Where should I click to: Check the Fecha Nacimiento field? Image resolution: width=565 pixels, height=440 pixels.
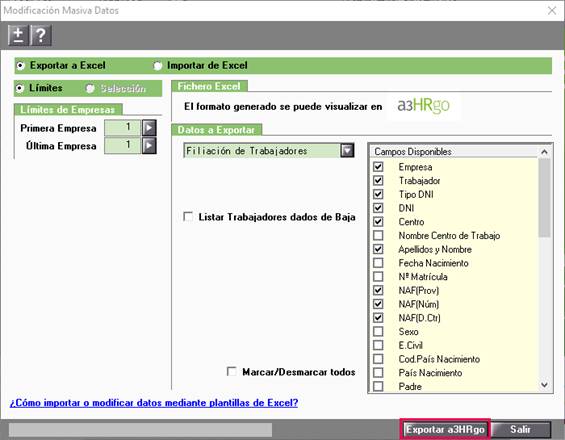coord(378,263)
